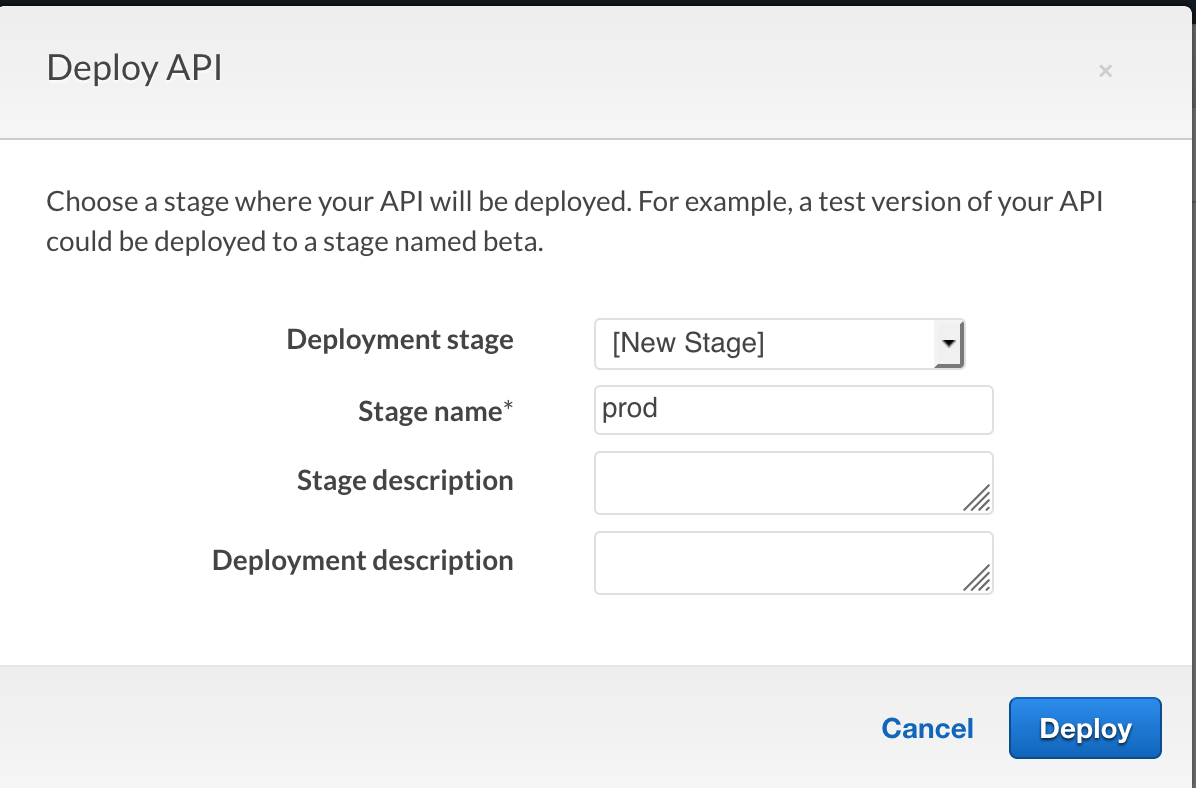
Task: Click into the Stage name field
Action: (x=793, y=410)
